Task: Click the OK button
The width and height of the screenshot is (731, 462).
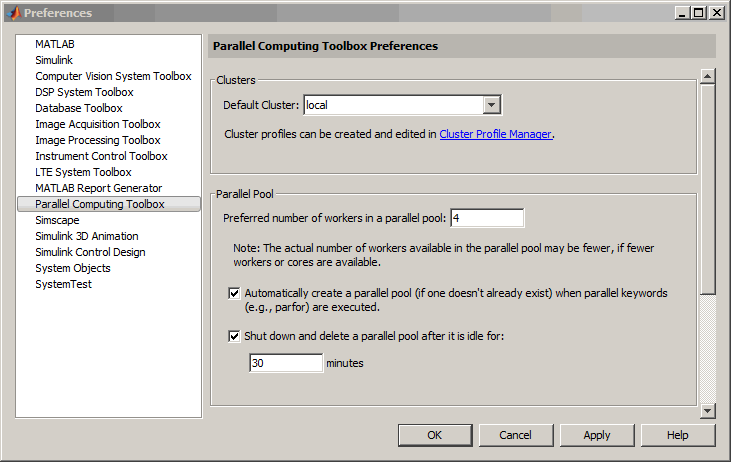Action: [435, 435]
